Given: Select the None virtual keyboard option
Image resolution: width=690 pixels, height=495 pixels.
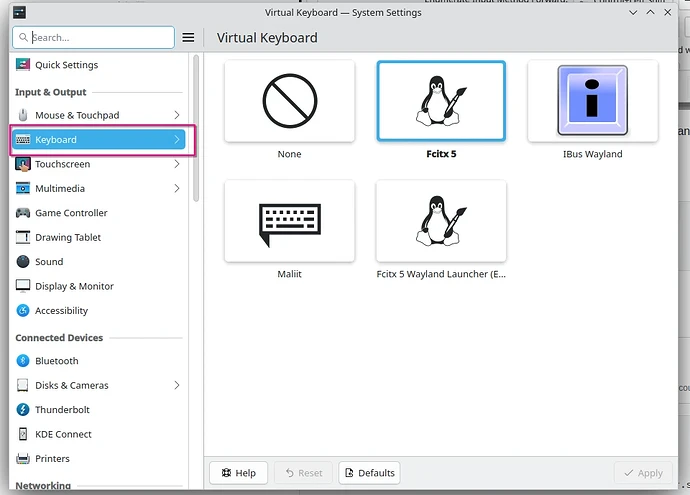Looking at the screenshot, I should [289, 101].
